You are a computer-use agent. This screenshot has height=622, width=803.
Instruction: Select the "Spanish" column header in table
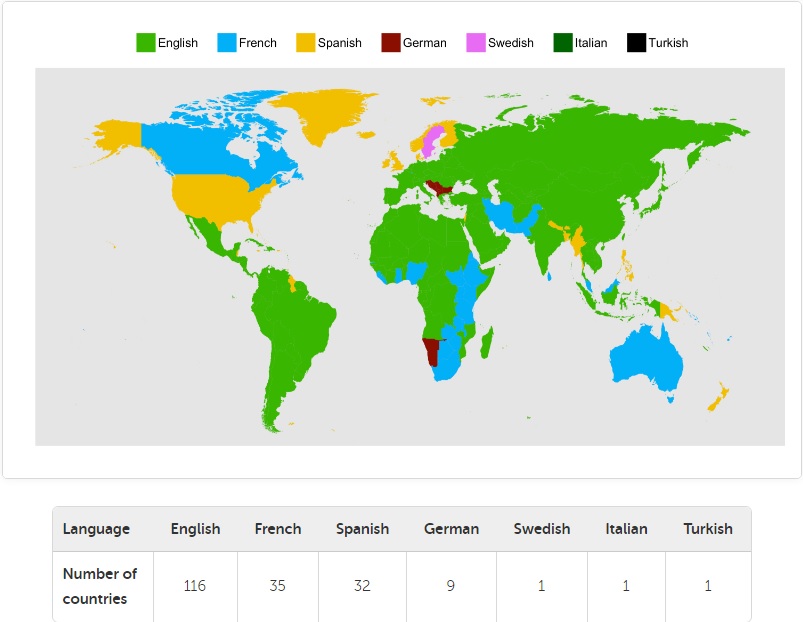pyautogui.click(x=363, y=529)
